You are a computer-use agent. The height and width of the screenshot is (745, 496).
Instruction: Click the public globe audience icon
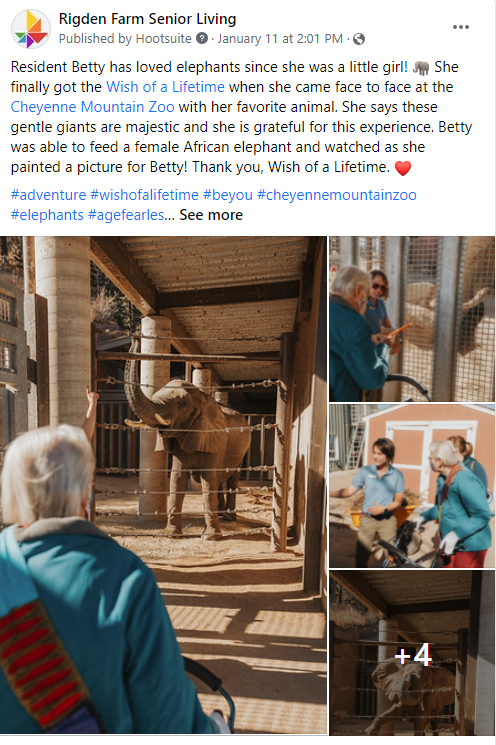click(359, 39)
